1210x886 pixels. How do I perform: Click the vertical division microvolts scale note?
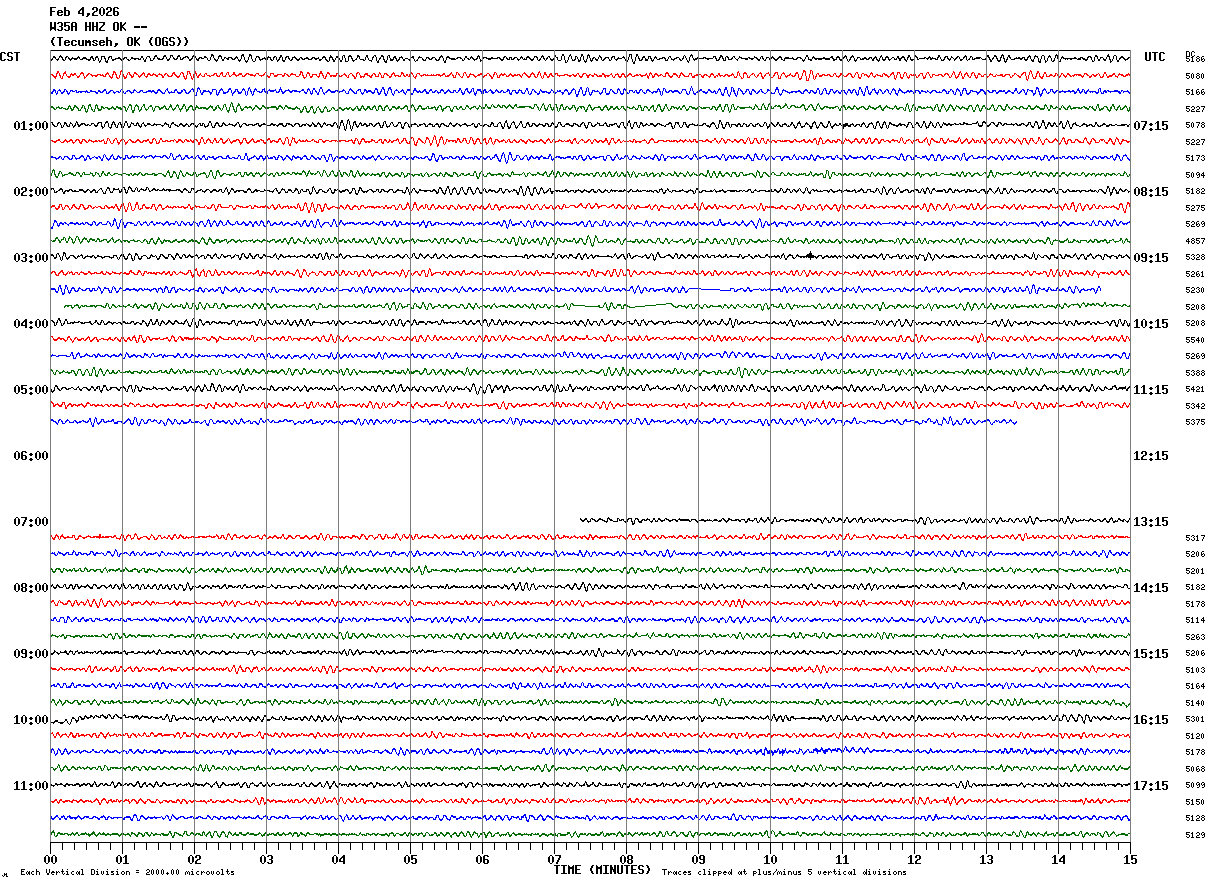pyautogui.click(x=127, y=873)
